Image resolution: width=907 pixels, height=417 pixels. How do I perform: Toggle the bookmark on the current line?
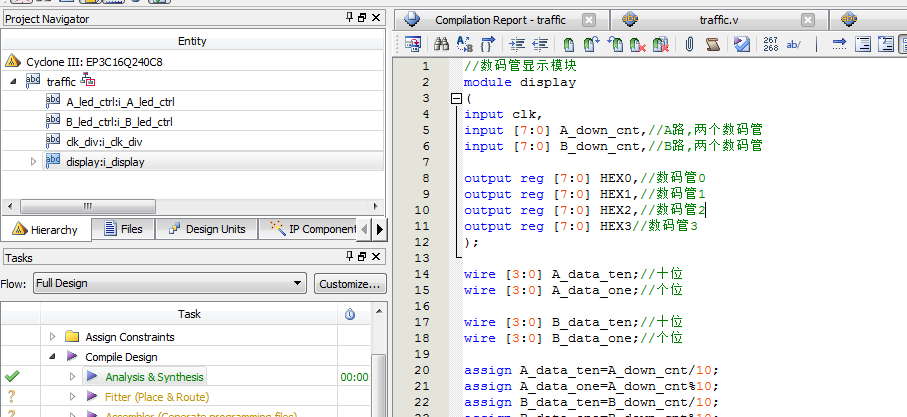click(x=568, y=44)
